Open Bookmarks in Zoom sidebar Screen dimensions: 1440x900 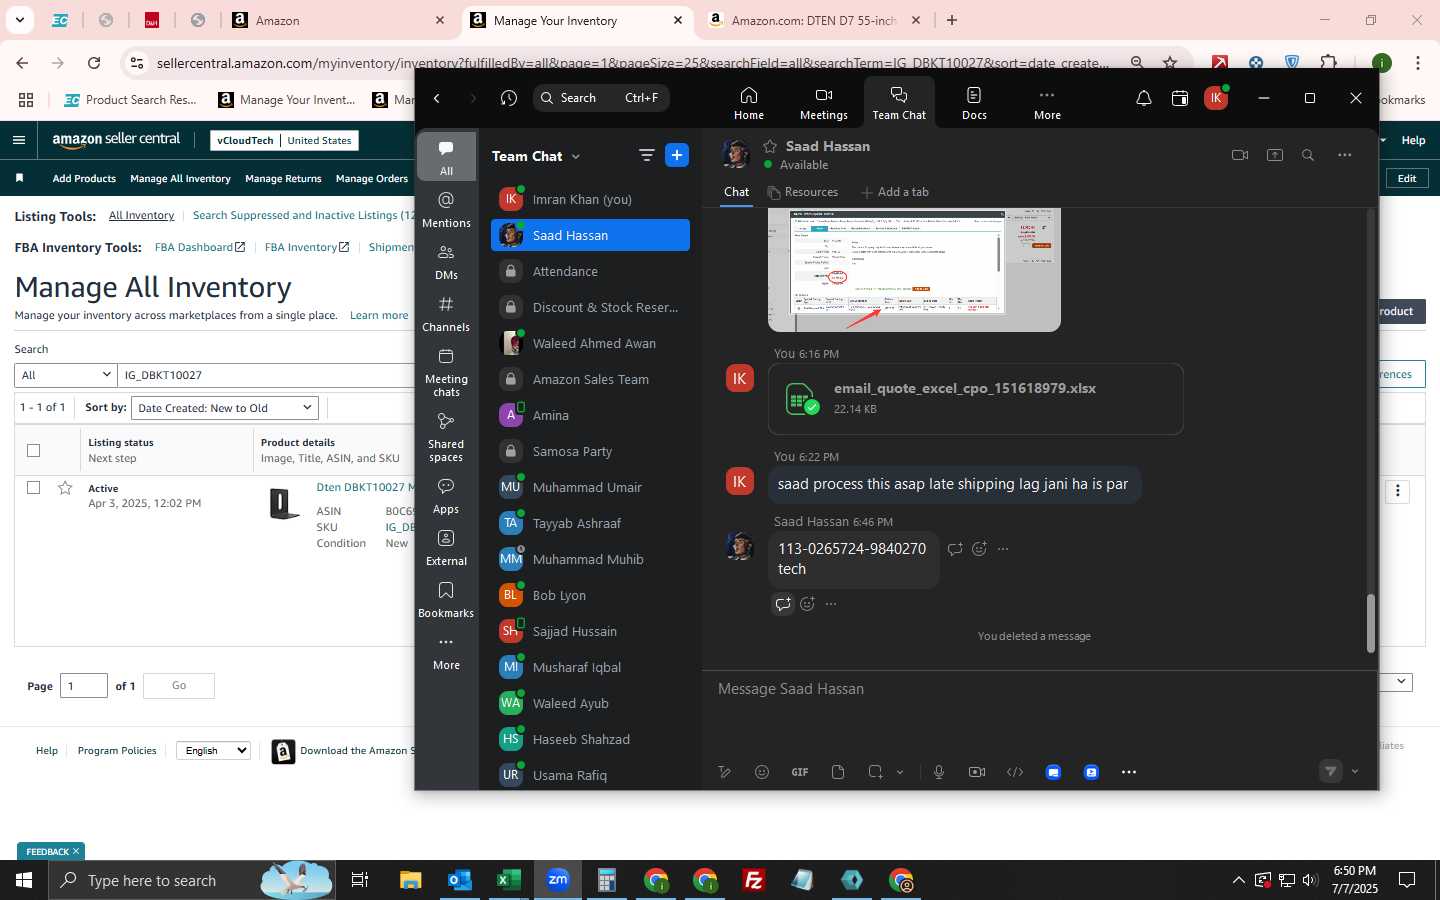point(446,600)
